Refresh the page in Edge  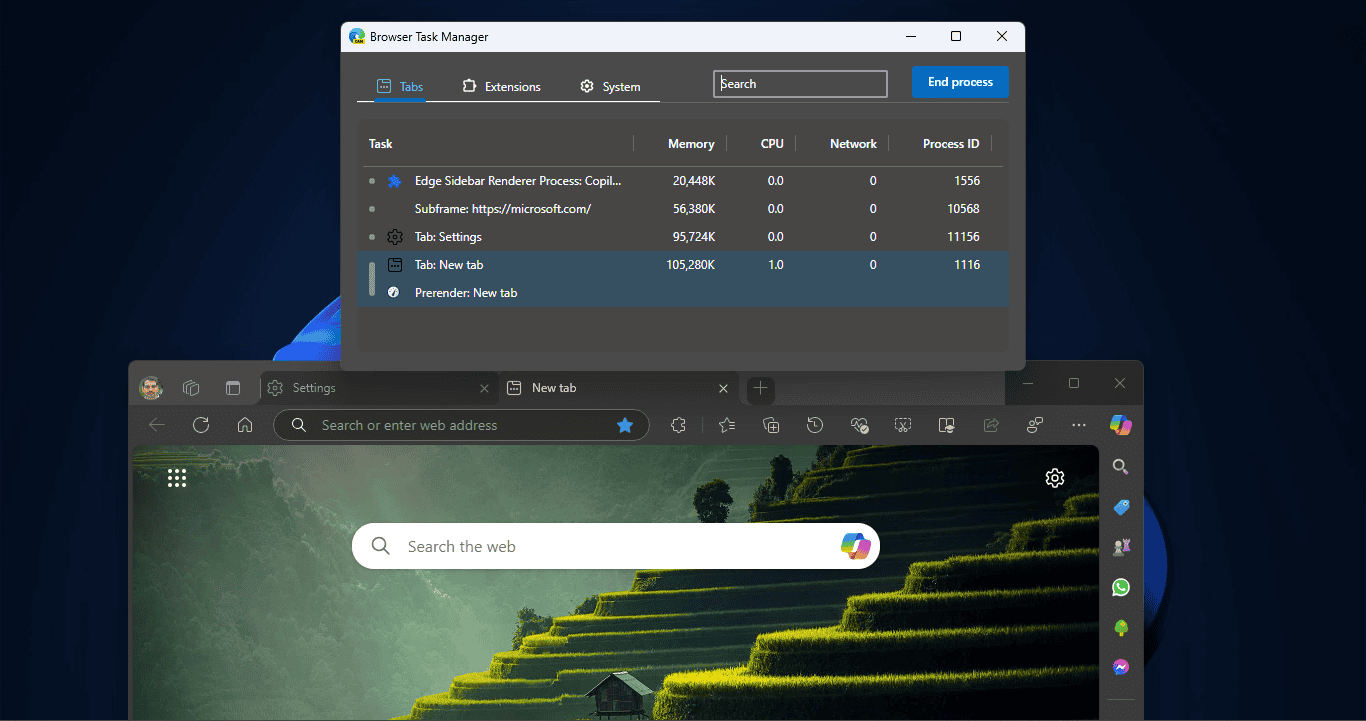coord(201,425)
